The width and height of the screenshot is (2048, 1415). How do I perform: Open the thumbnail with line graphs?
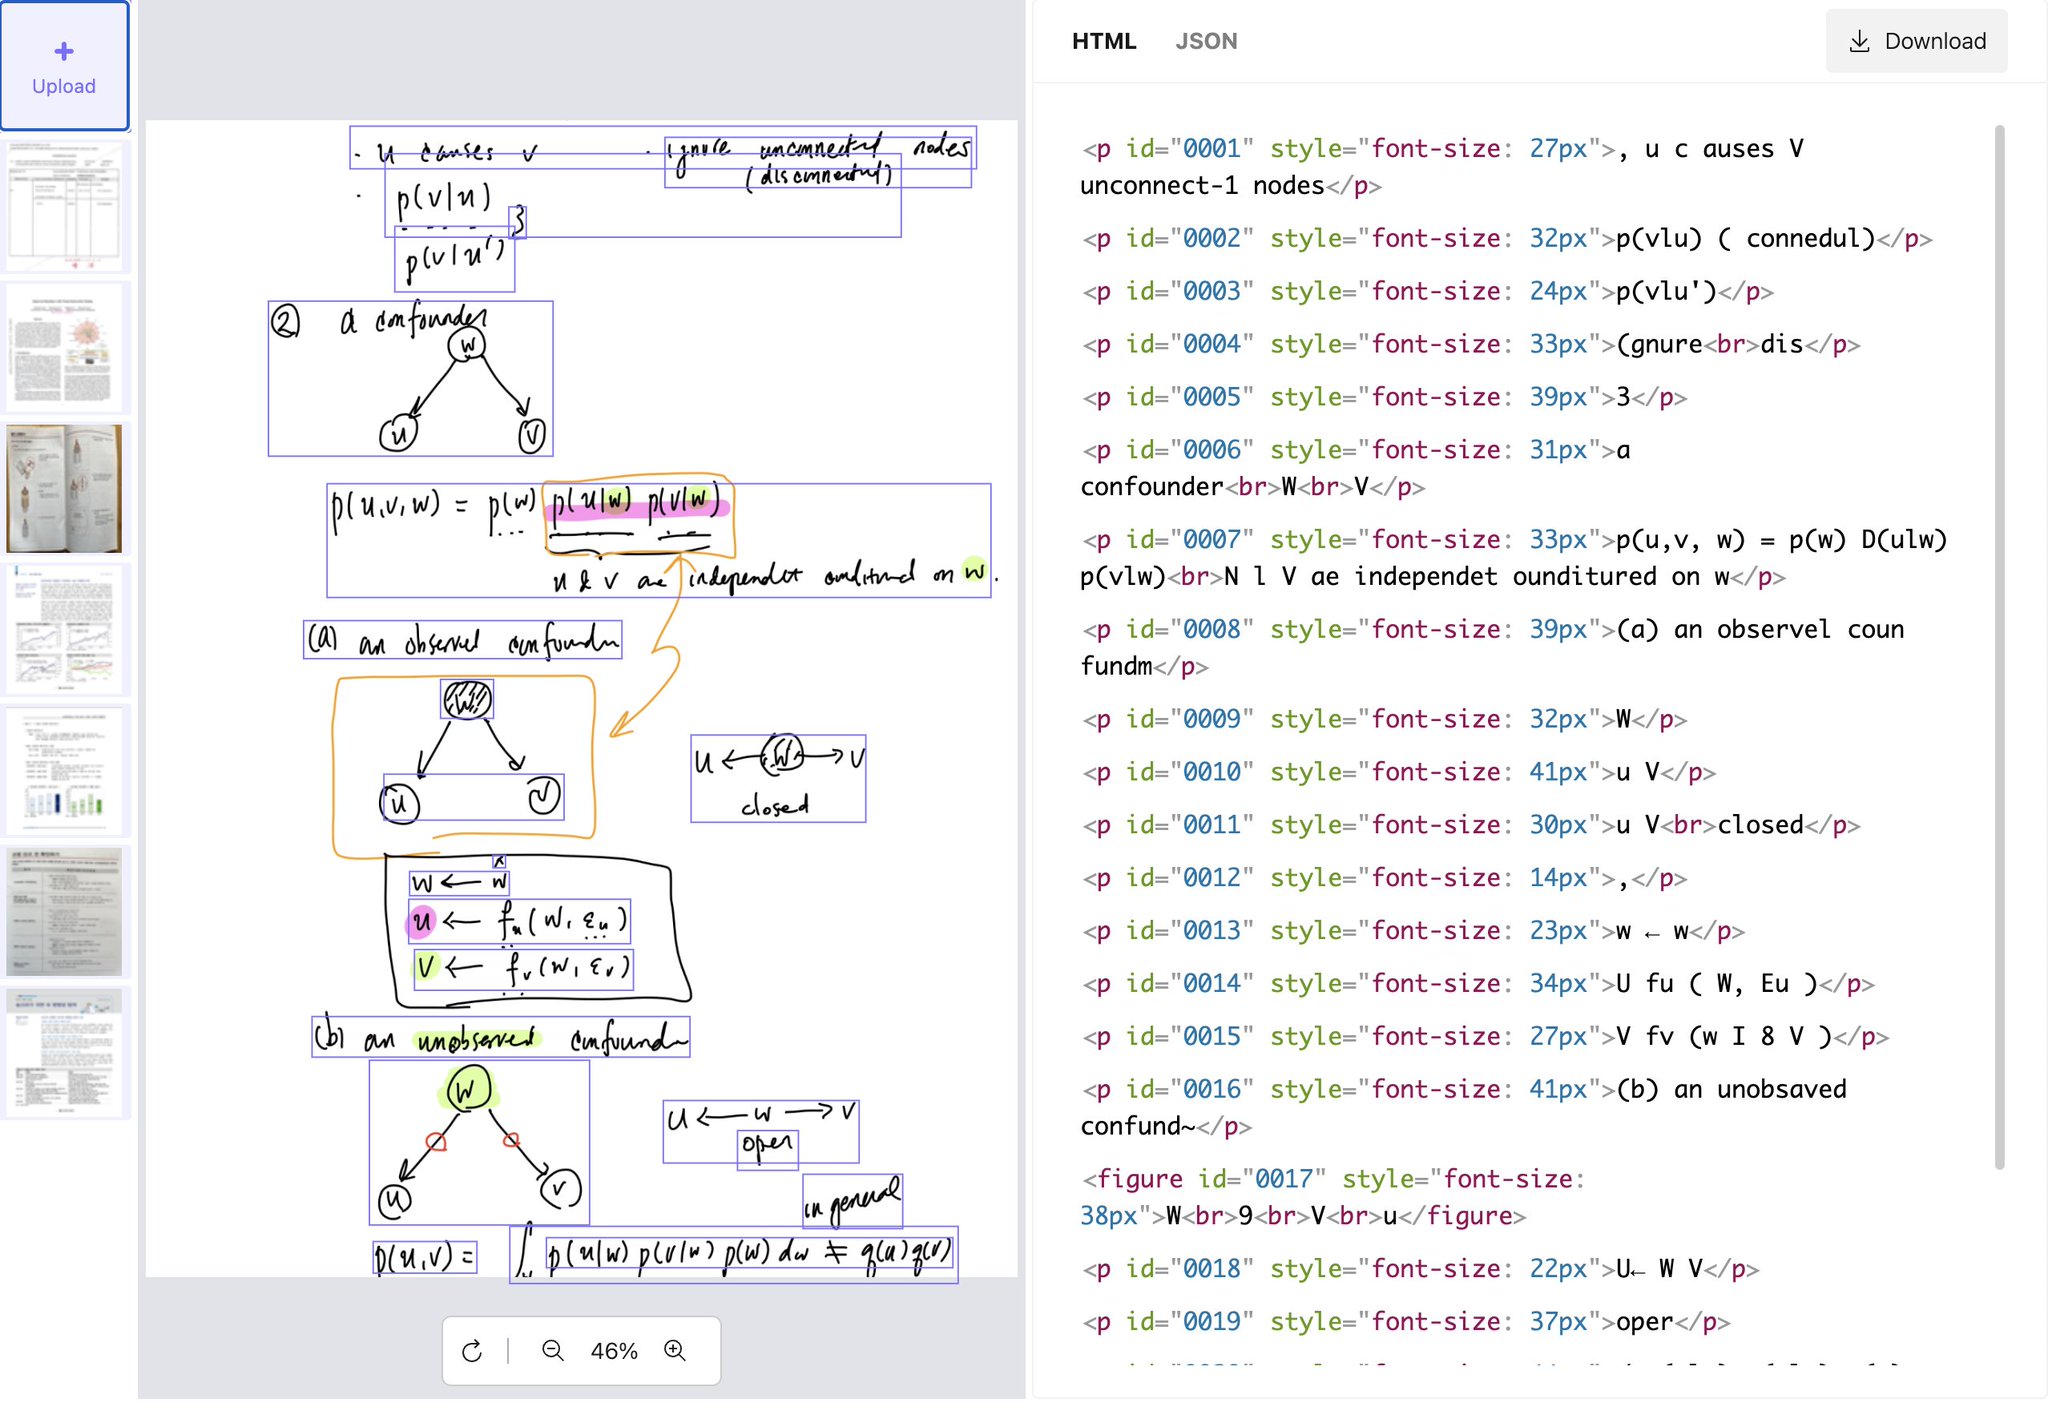click(64, 630)
